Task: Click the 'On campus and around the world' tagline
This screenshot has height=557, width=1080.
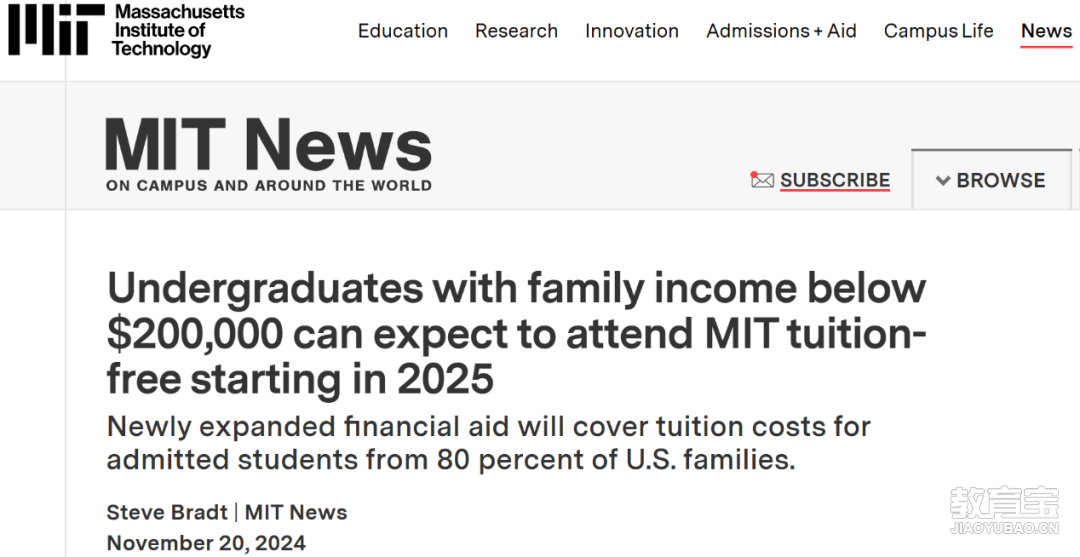Action: coord(268,186)
